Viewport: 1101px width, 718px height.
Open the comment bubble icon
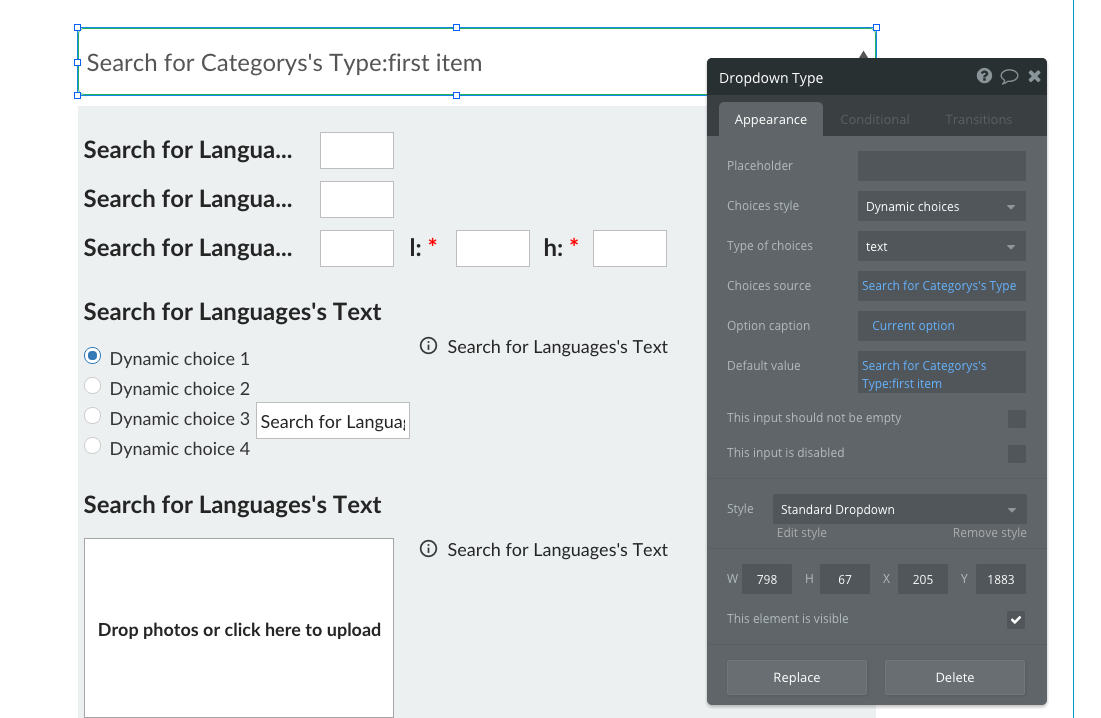click(x=1009, y=76)
